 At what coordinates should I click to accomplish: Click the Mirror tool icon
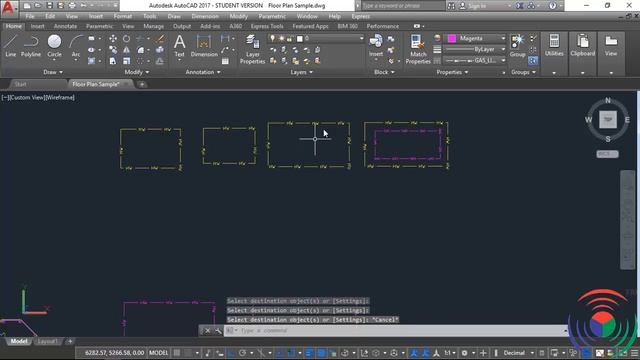pos(127,50)
